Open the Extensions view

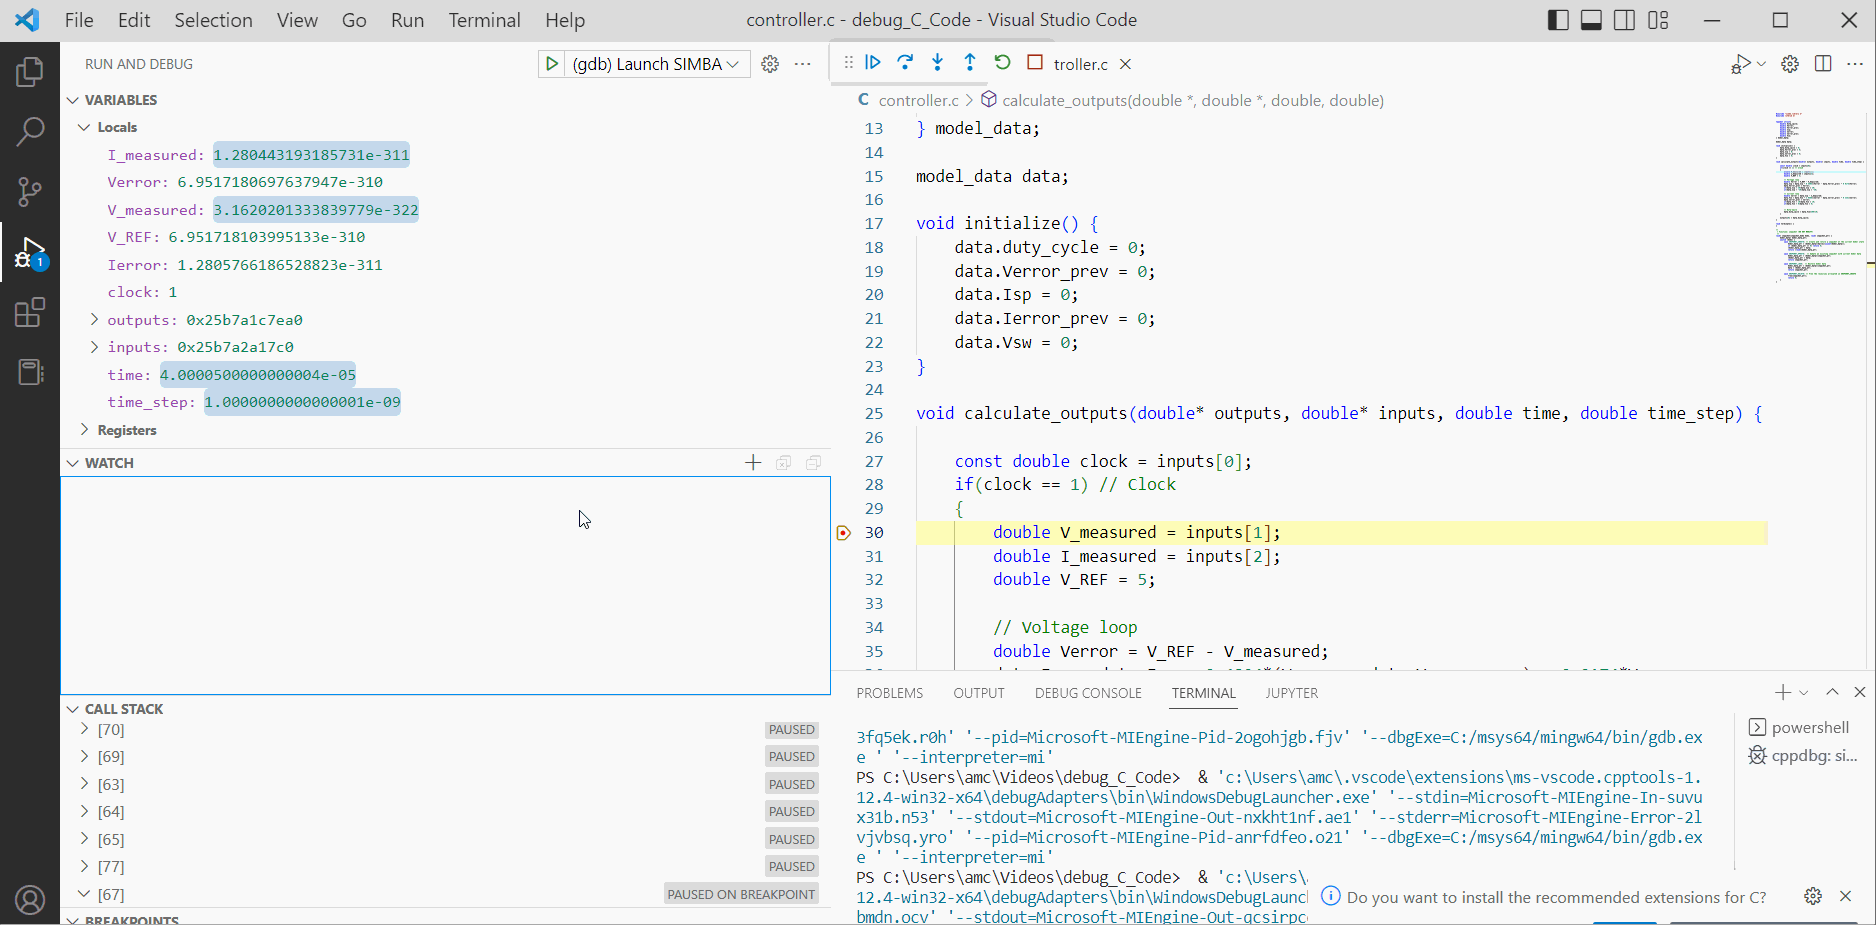coord(30,312)
